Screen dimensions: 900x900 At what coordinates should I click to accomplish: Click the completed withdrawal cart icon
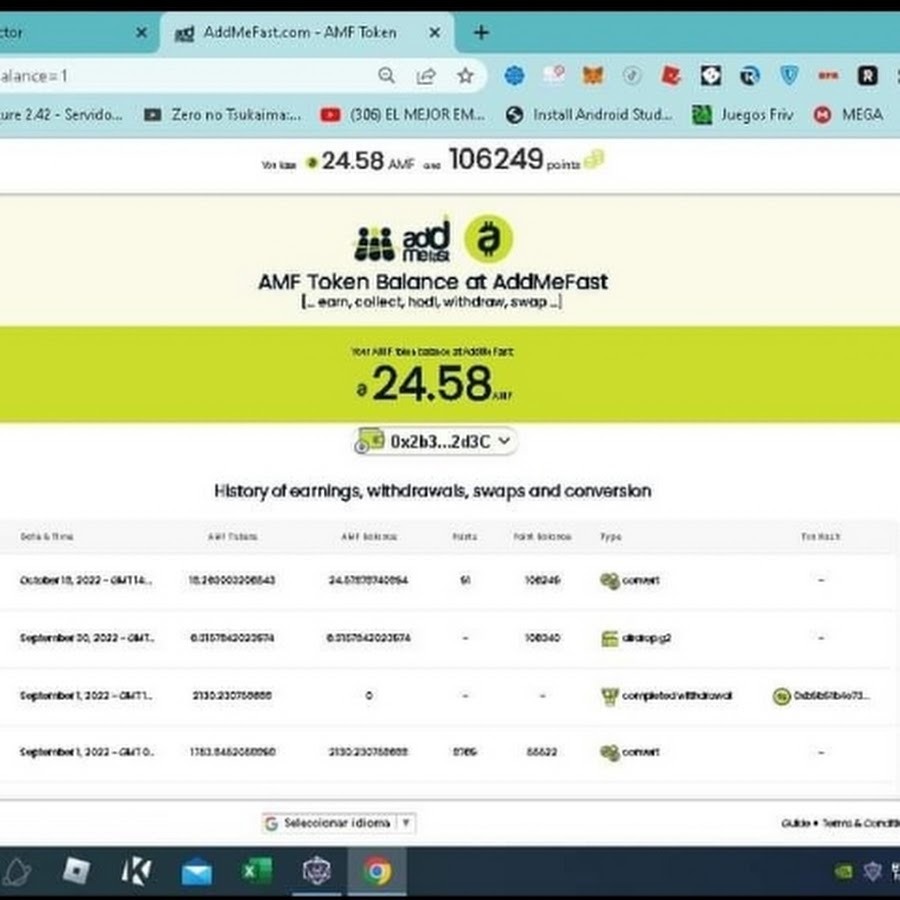tap(610, 696)
